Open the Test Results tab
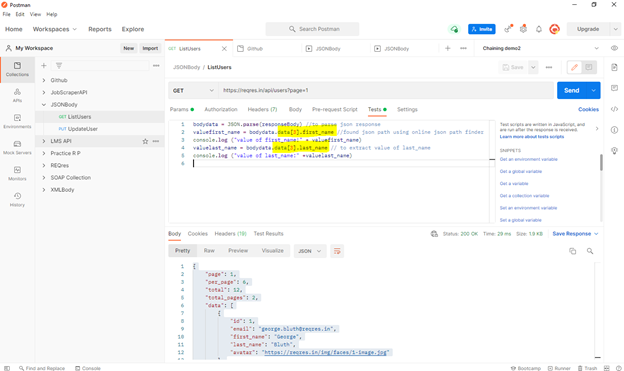The height and width of the screenshot is (371, 624). 269,234
